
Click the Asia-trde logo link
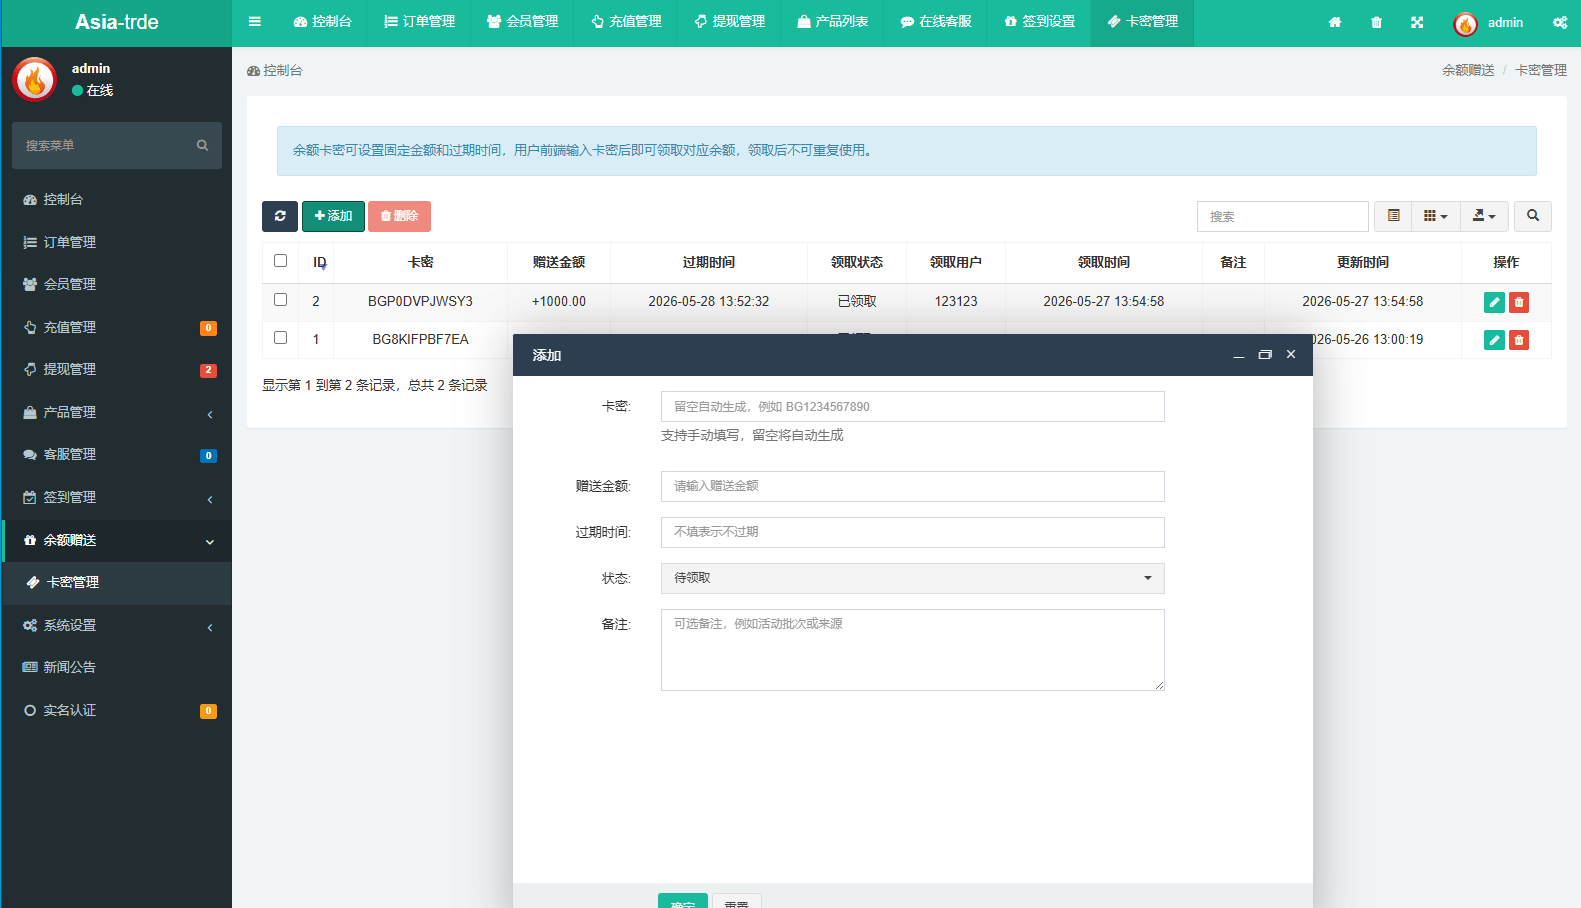[116, 22]
